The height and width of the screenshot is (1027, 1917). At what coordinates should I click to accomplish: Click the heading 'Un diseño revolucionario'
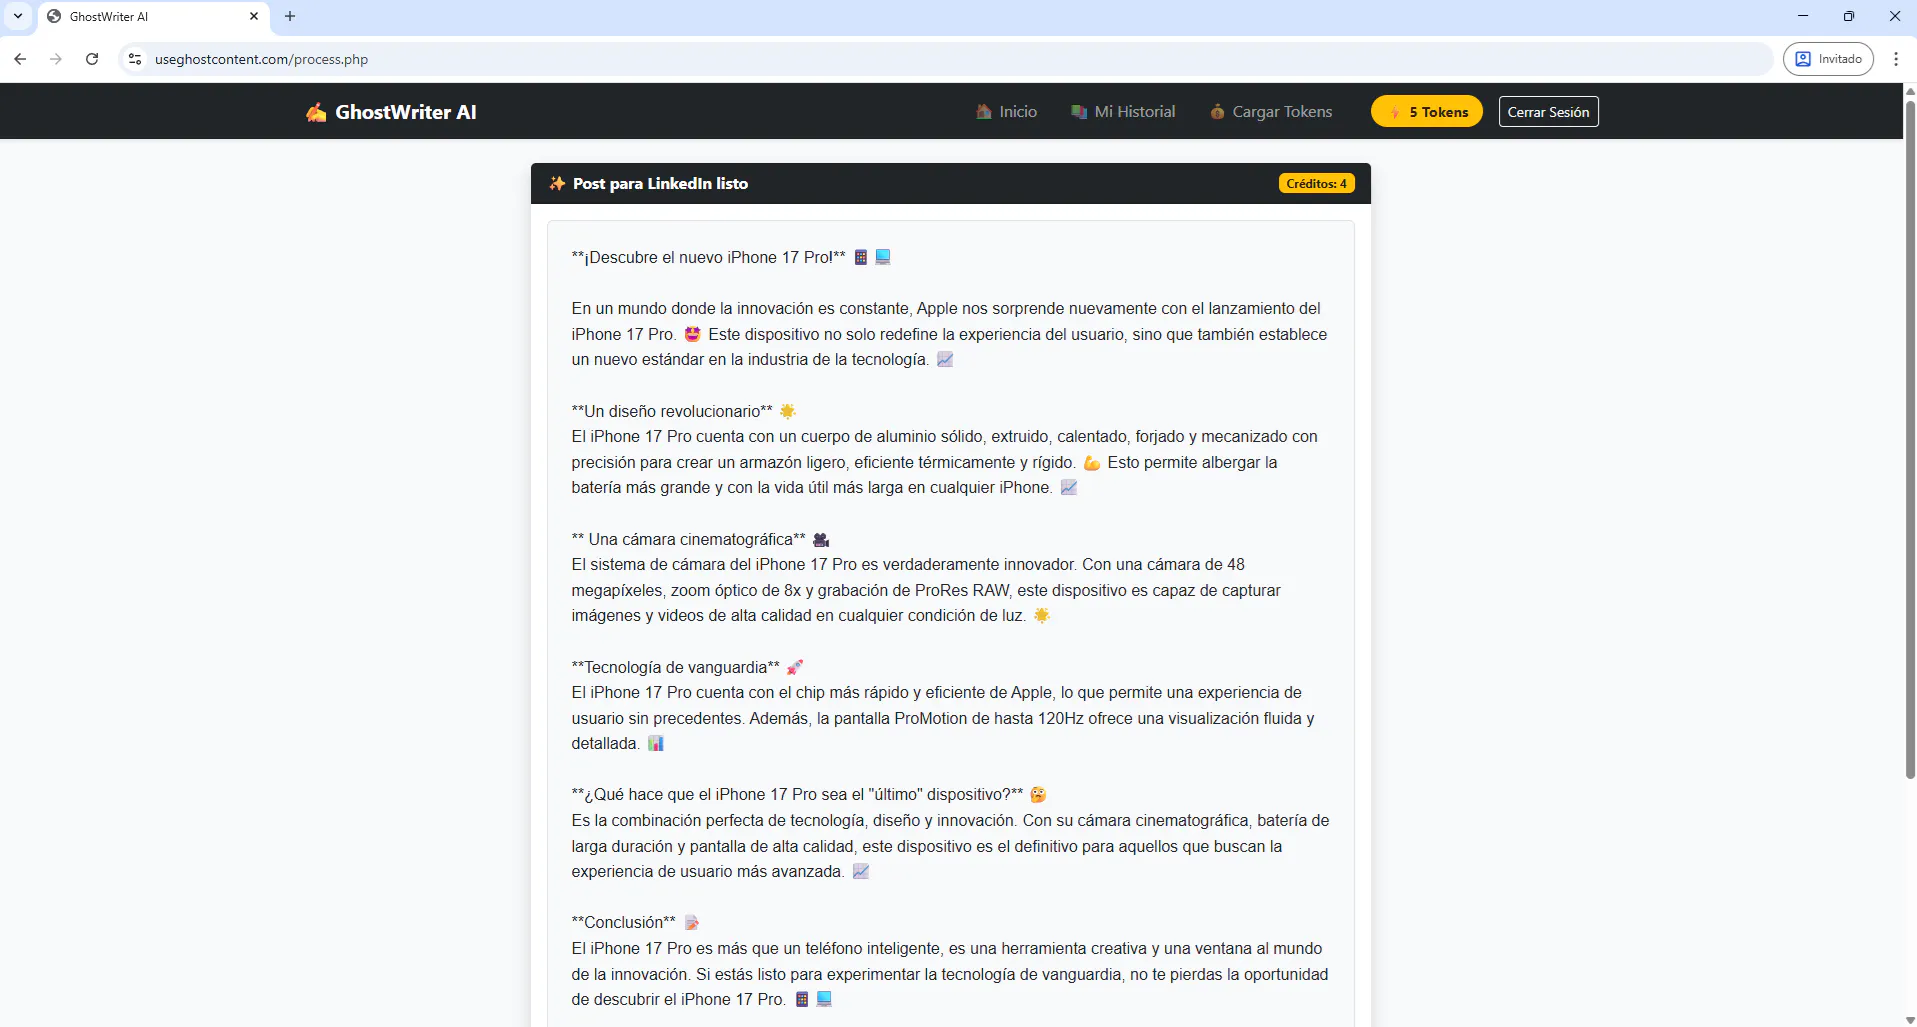[x=672, y=411]
